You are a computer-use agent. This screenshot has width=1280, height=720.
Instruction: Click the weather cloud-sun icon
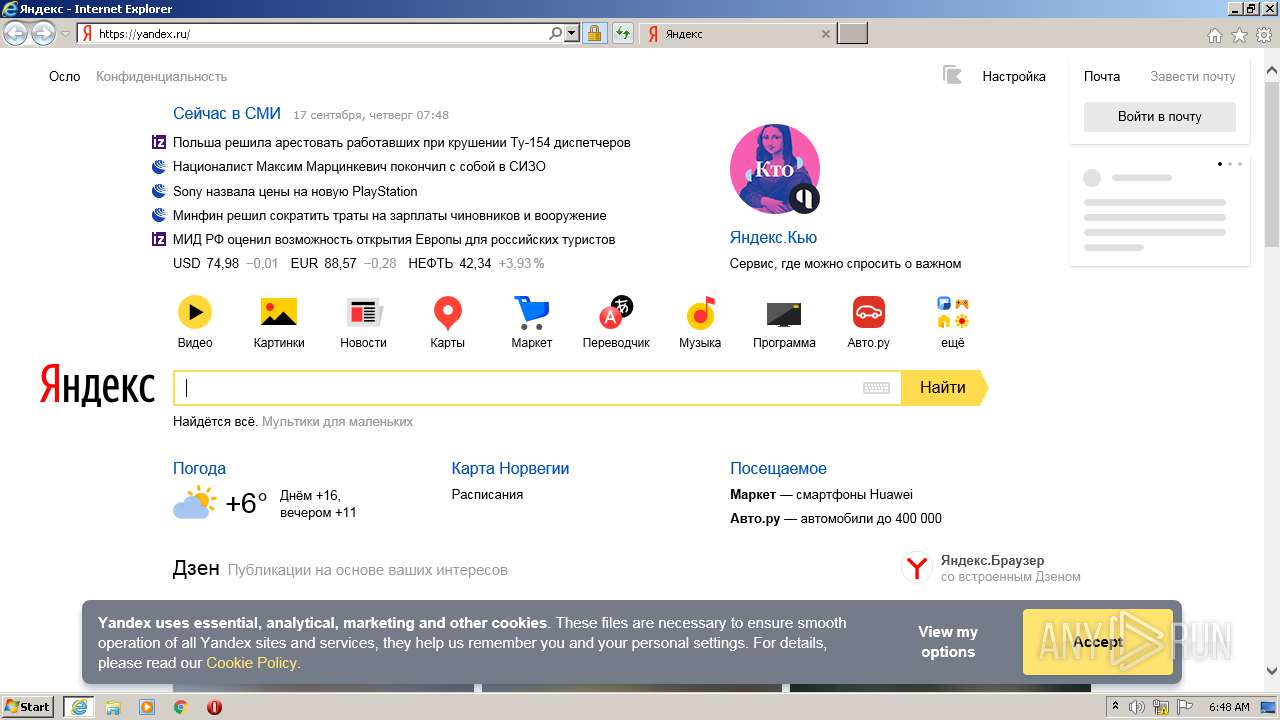pyautogui.click(x=194, y=502)
